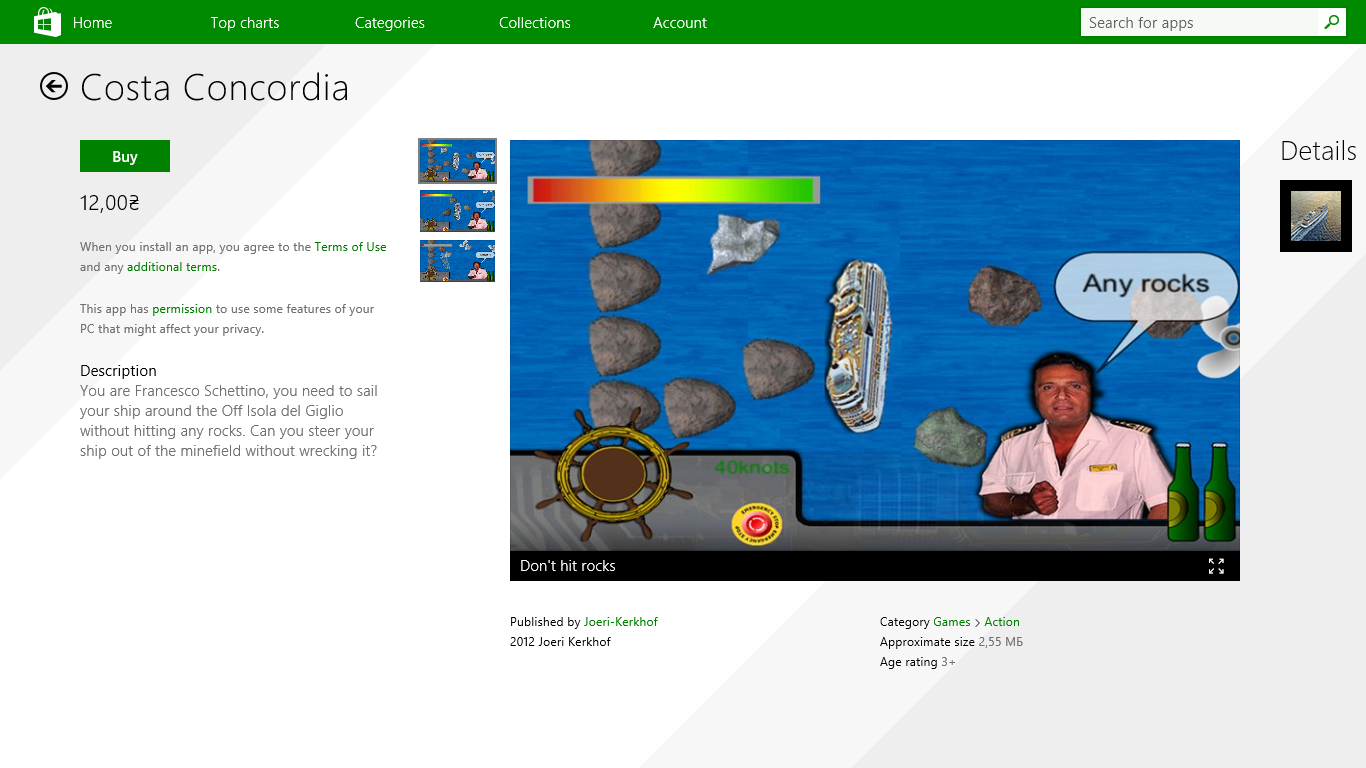Select the third screenshot thumbnail
Viewport: 1366px width, 768px height.
(457, 261)
